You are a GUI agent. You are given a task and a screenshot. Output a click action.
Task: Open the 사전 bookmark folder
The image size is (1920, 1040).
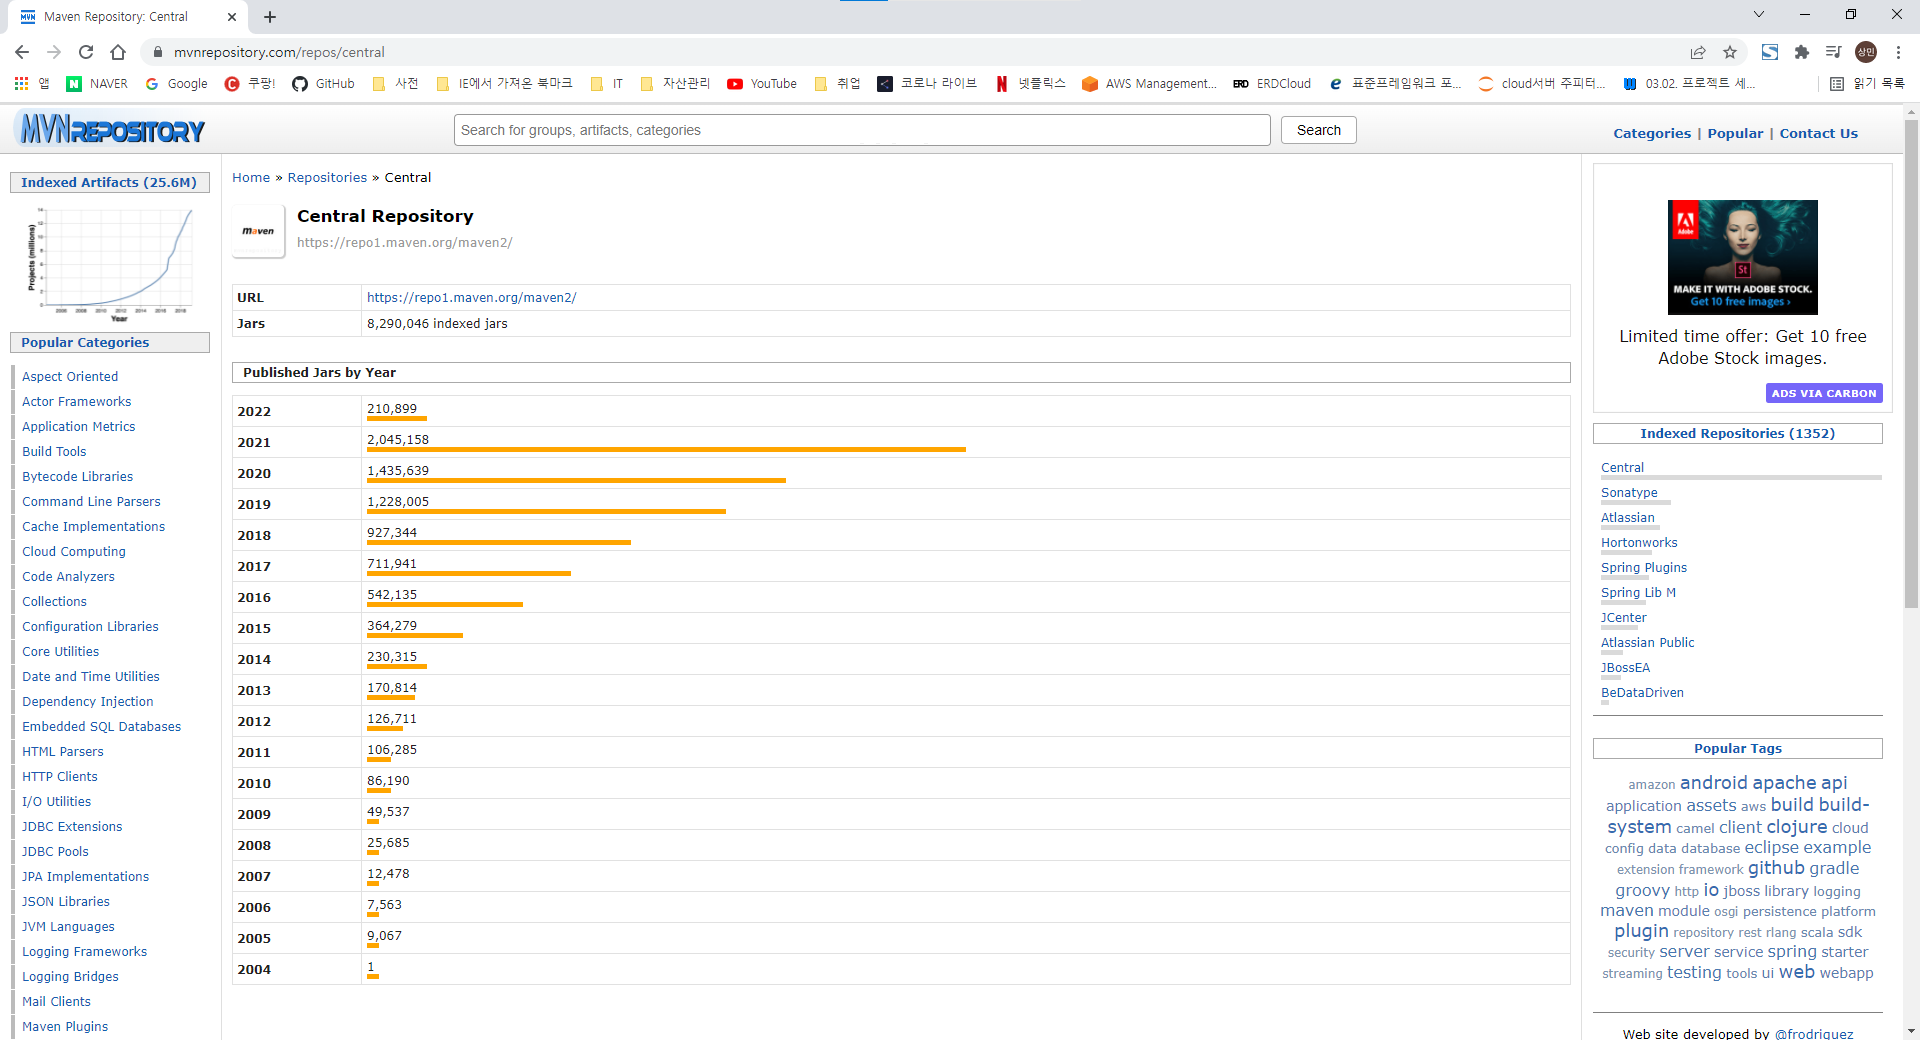pos(396,84)
